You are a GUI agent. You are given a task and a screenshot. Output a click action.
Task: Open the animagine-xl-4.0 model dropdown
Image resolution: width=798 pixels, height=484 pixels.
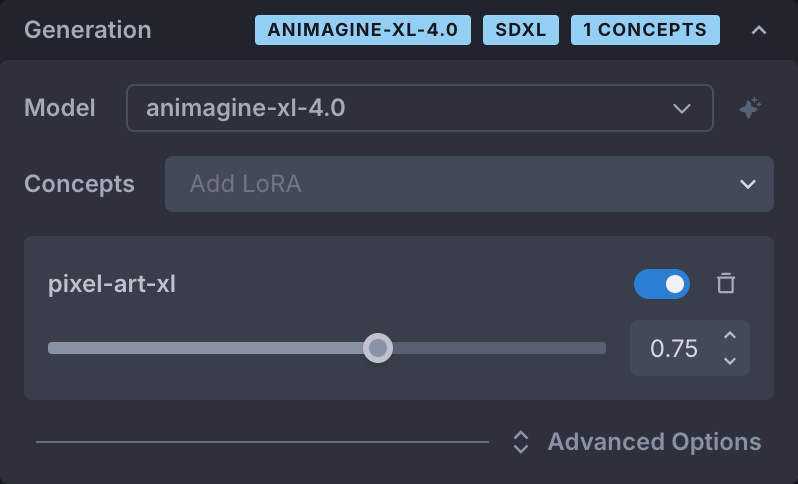(x=419, y=108)
